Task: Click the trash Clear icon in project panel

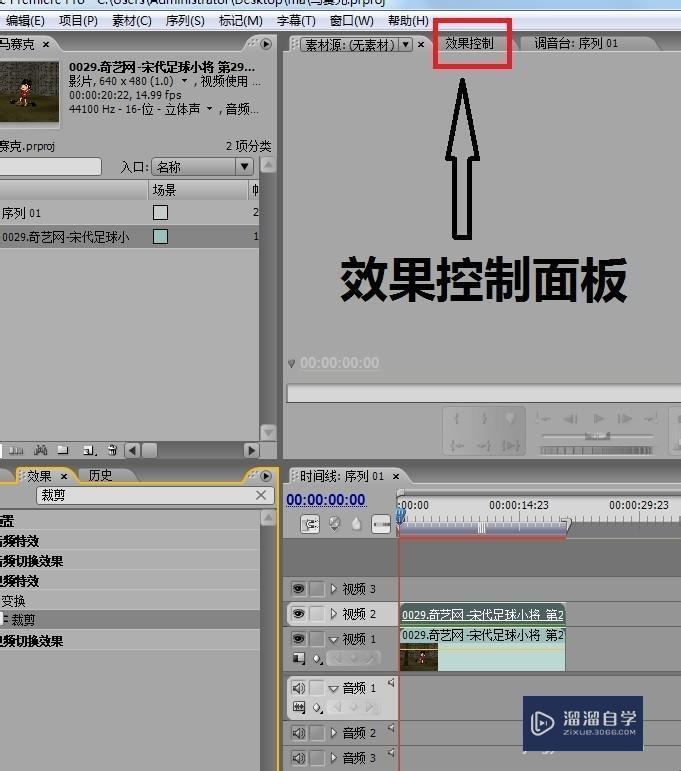Action: tap(113, 450)
